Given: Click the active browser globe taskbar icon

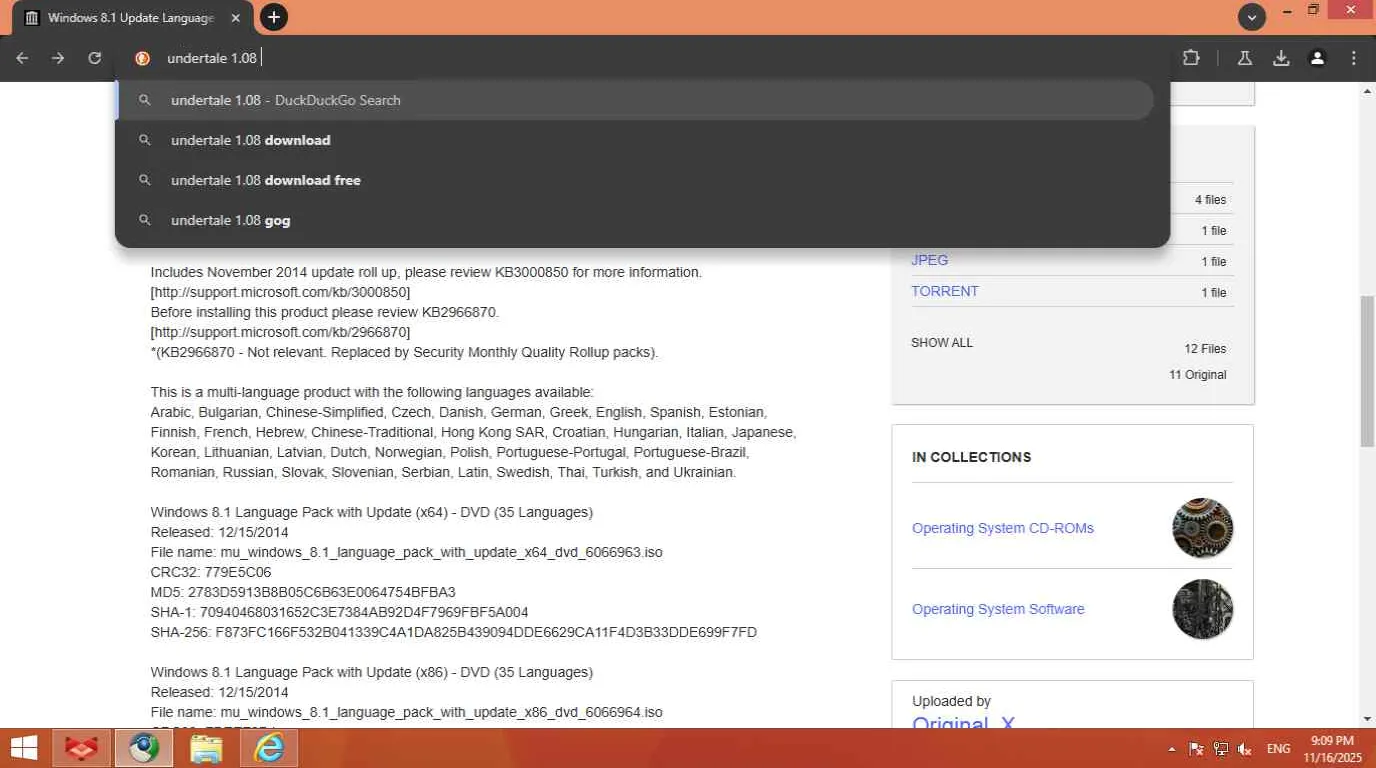Looking at the screenshot, I should click(144, 748).
